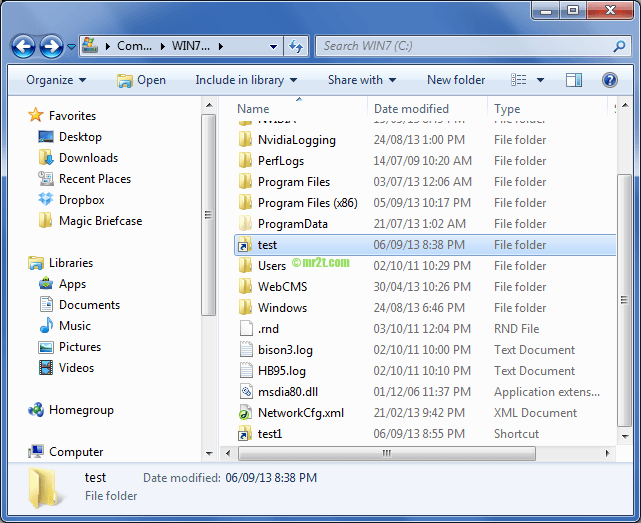Expand arrow after WIN7 breadcrumb
This screenshot has width=641, height=523.
(221, 47)
